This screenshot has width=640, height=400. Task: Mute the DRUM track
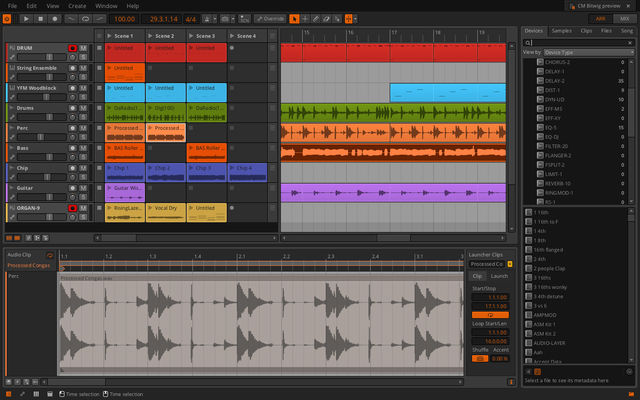pyautogui.click(x=83, y=48)
